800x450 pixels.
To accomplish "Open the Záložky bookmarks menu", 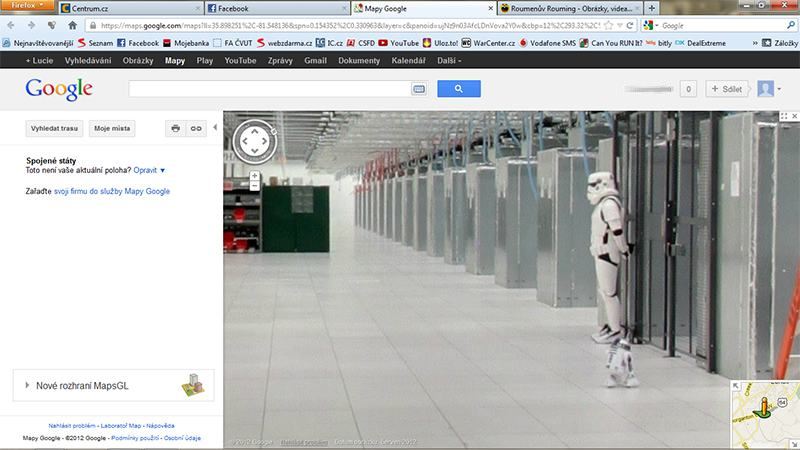I will point(780,43).
